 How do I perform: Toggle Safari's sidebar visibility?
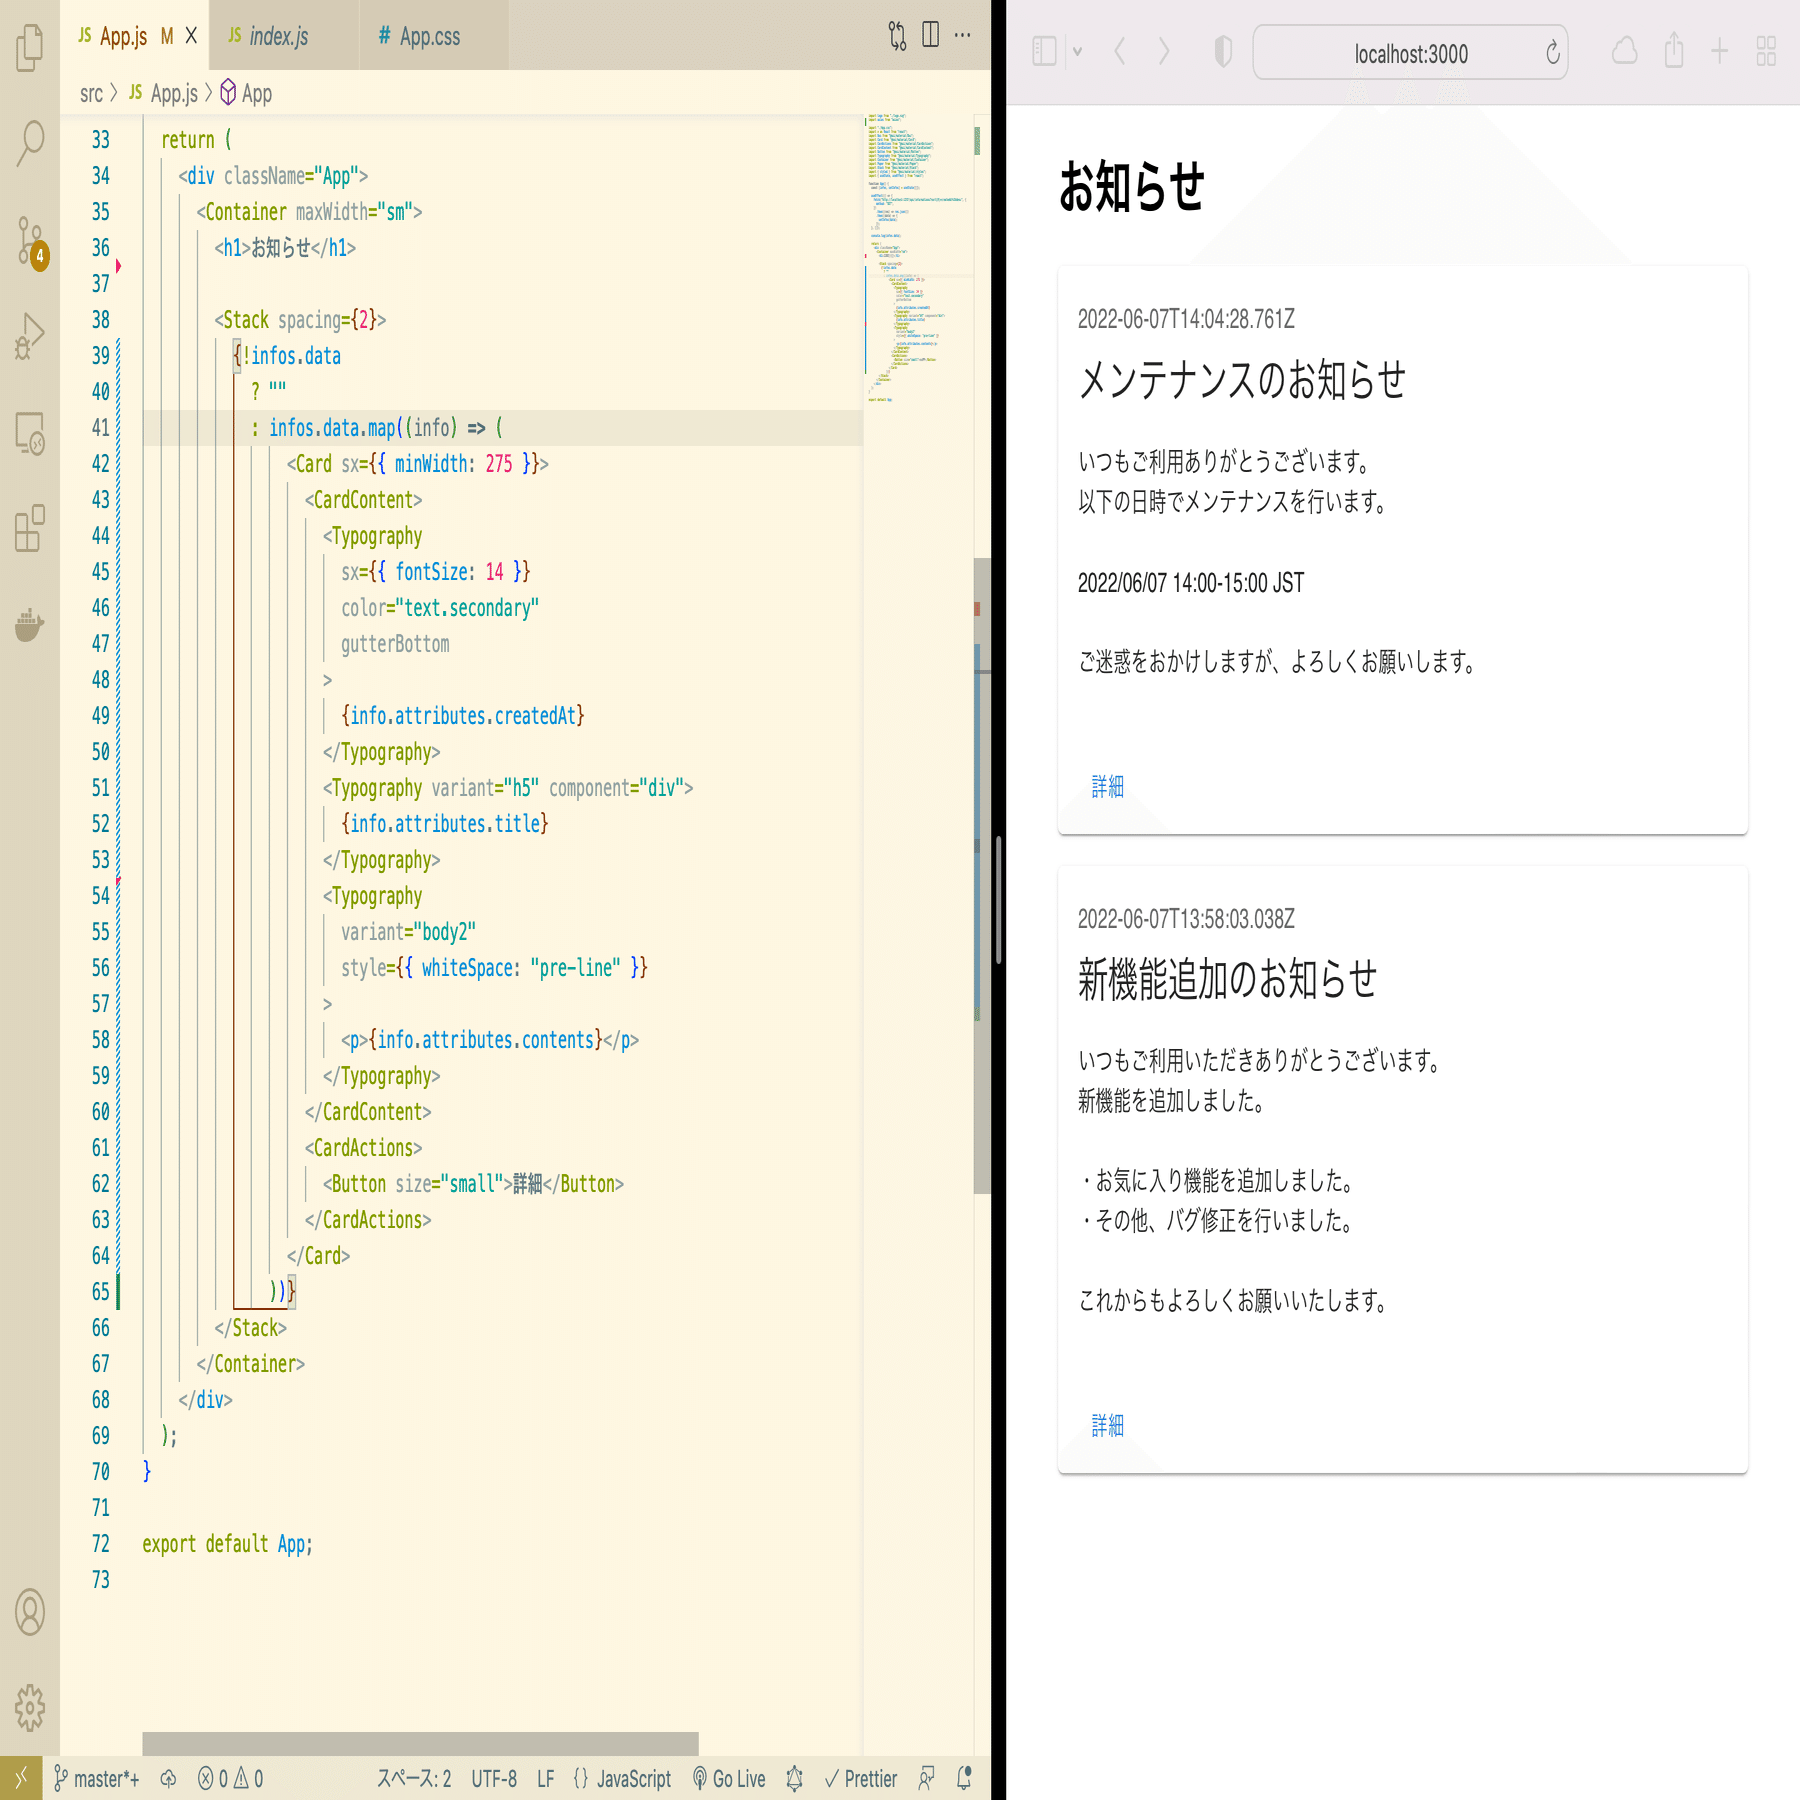pos(1043,52)
